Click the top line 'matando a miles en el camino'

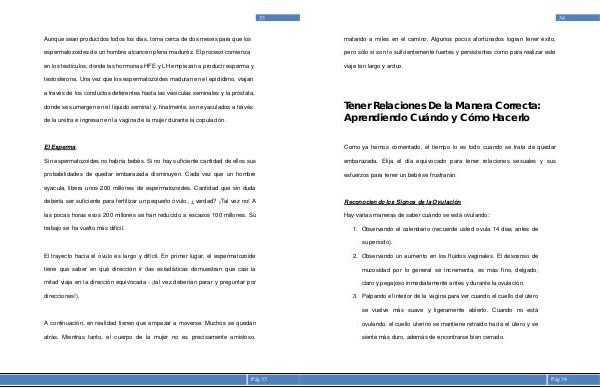click(449, 39)
